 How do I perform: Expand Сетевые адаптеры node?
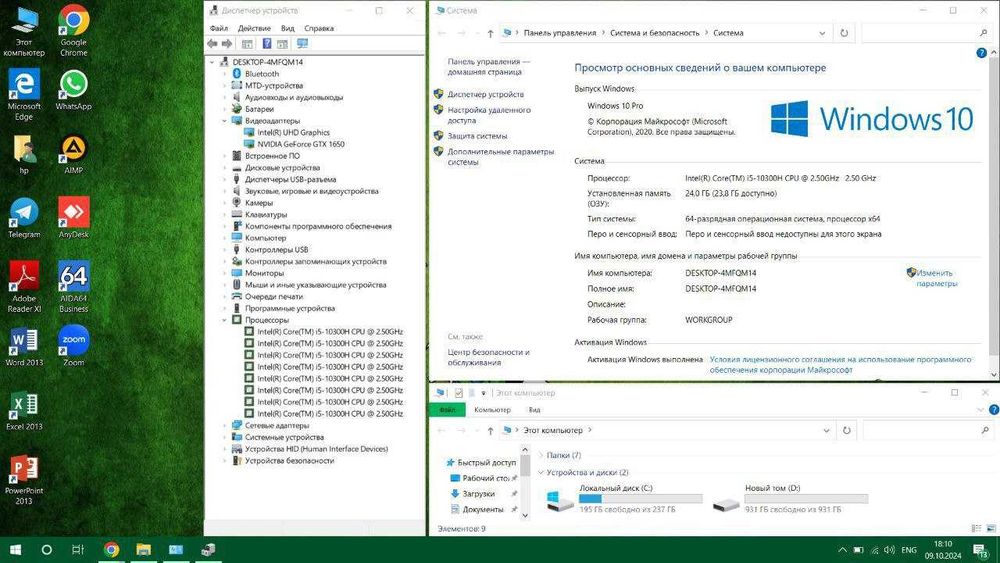coord(224,425)
